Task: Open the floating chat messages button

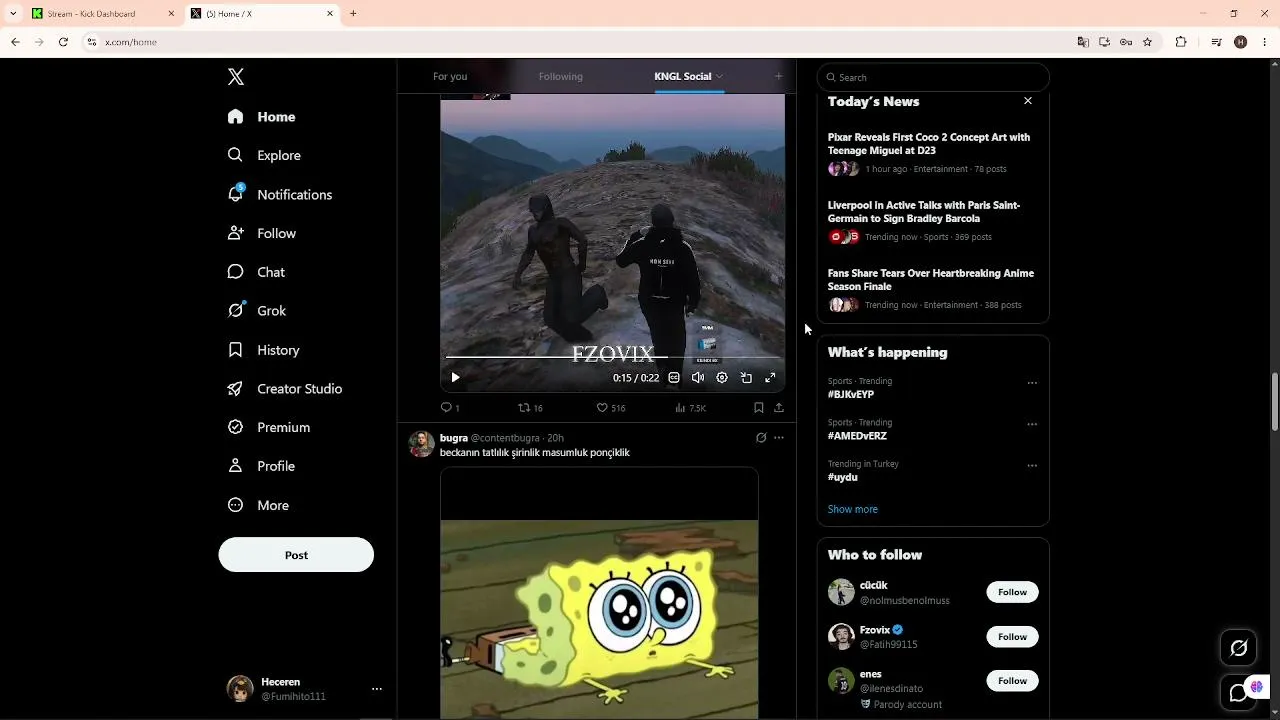Action: pos(1238,692)
